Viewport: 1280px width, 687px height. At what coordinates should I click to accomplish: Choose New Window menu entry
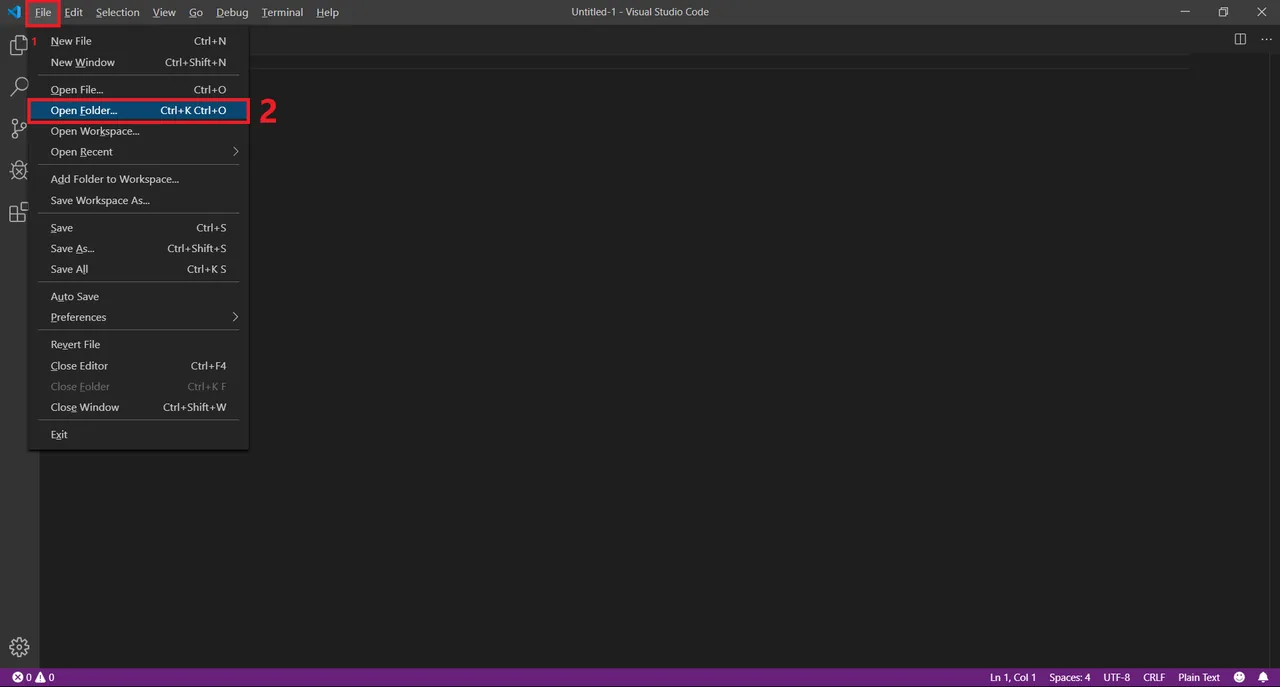click(138, 62)
